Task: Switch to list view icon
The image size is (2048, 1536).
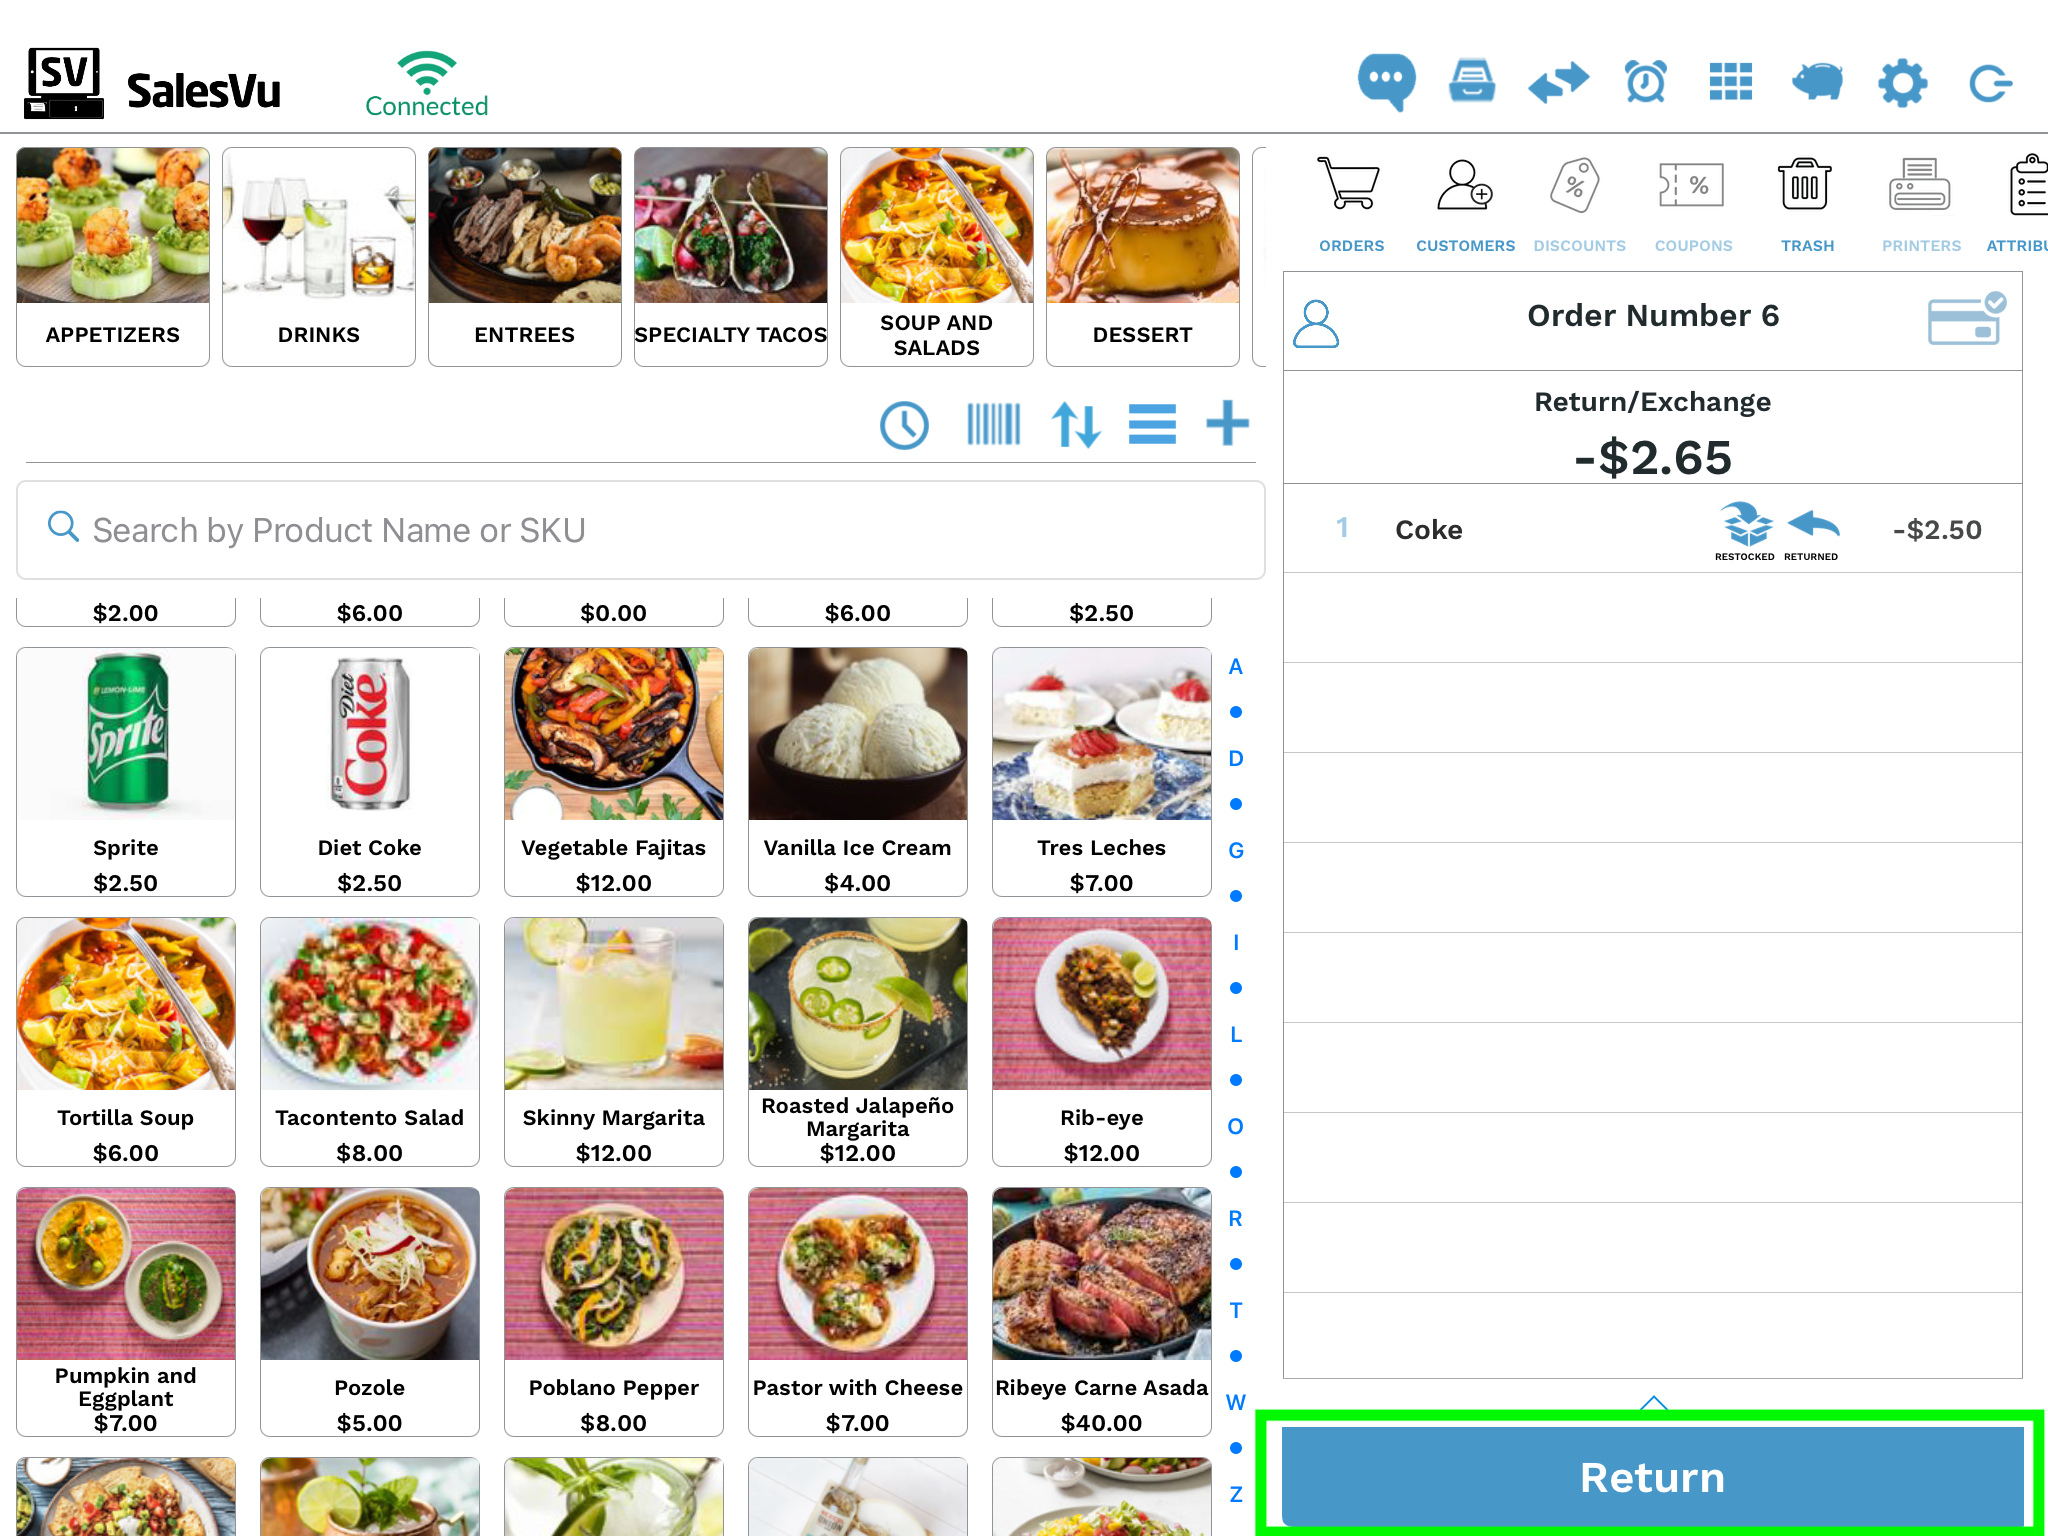Action: (1152, 424)
